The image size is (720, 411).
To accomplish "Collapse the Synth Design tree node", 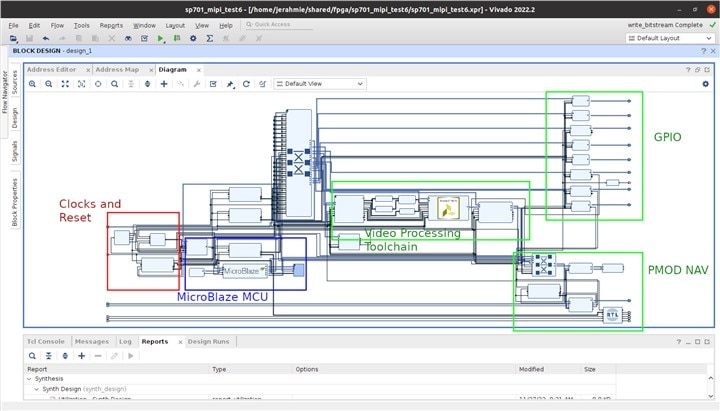I will (x=37, y=389).
